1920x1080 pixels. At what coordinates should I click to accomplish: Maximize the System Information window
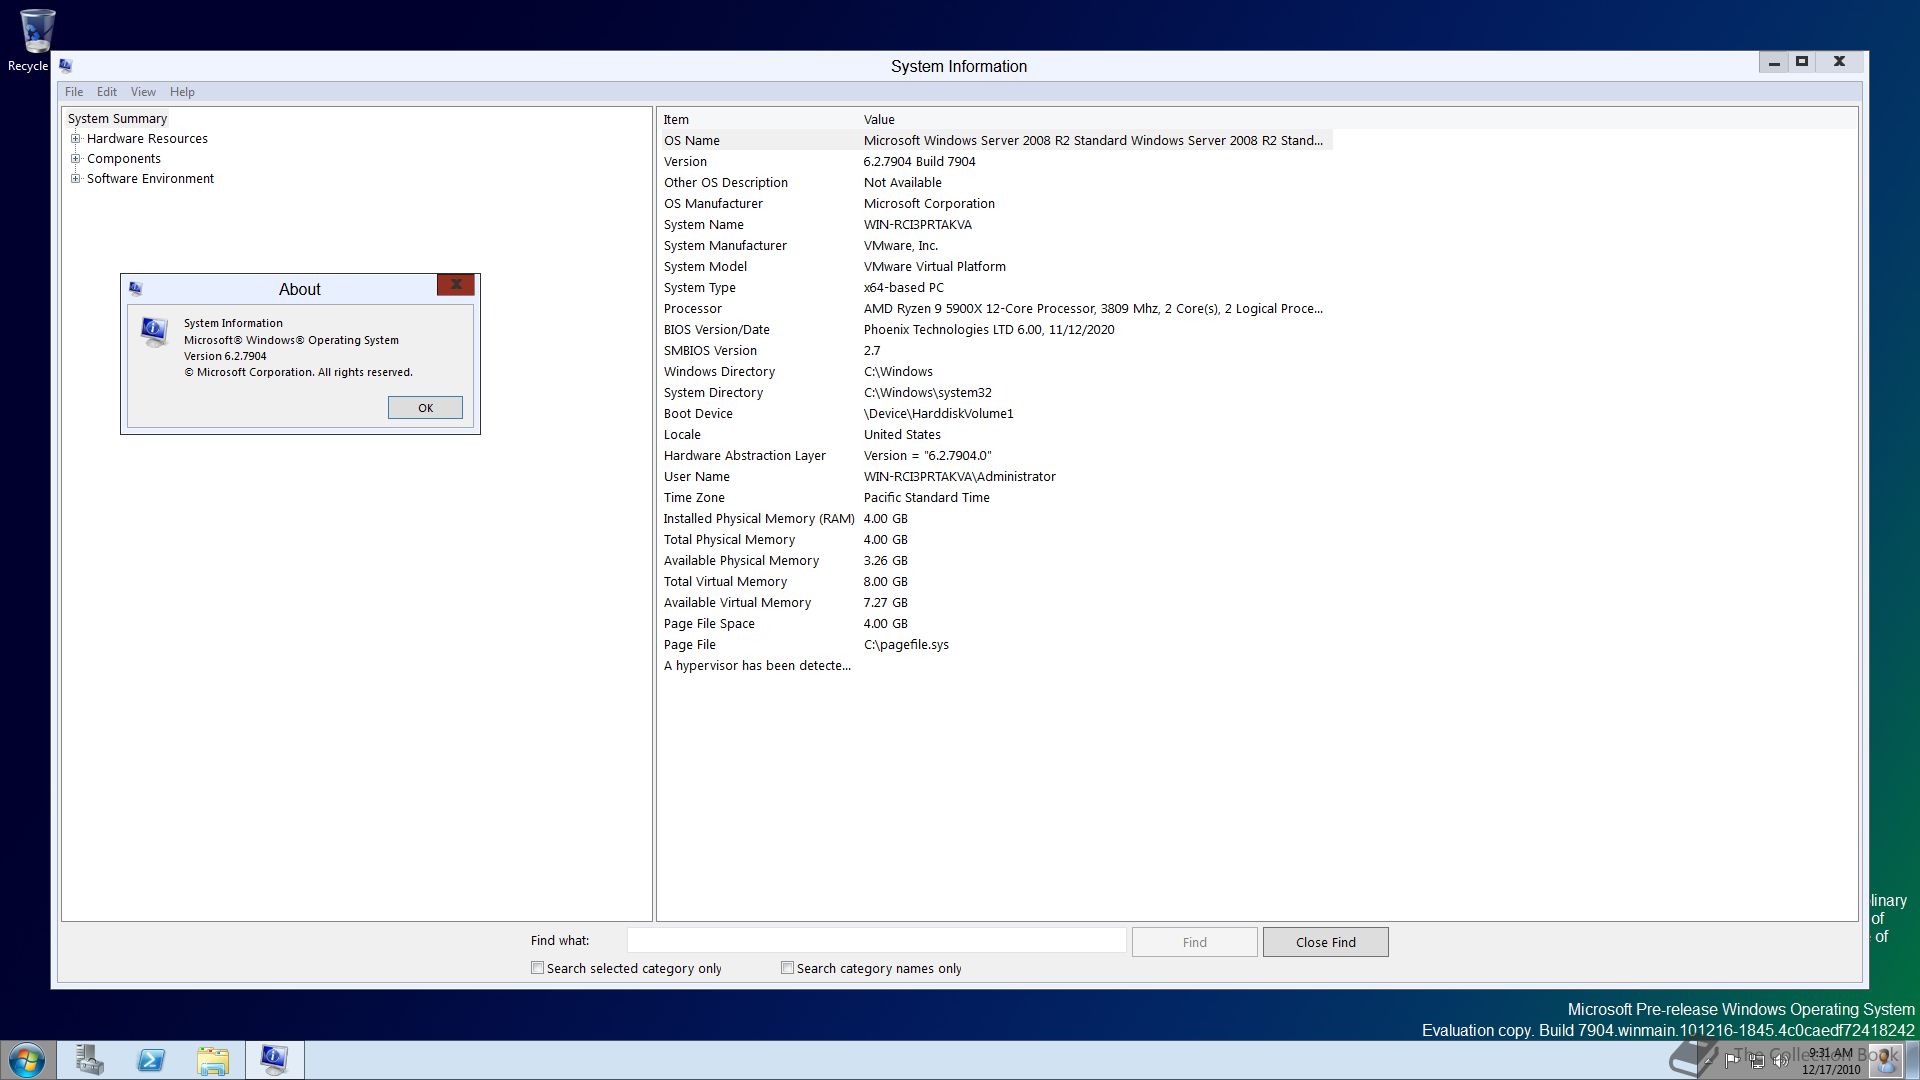1802,62
